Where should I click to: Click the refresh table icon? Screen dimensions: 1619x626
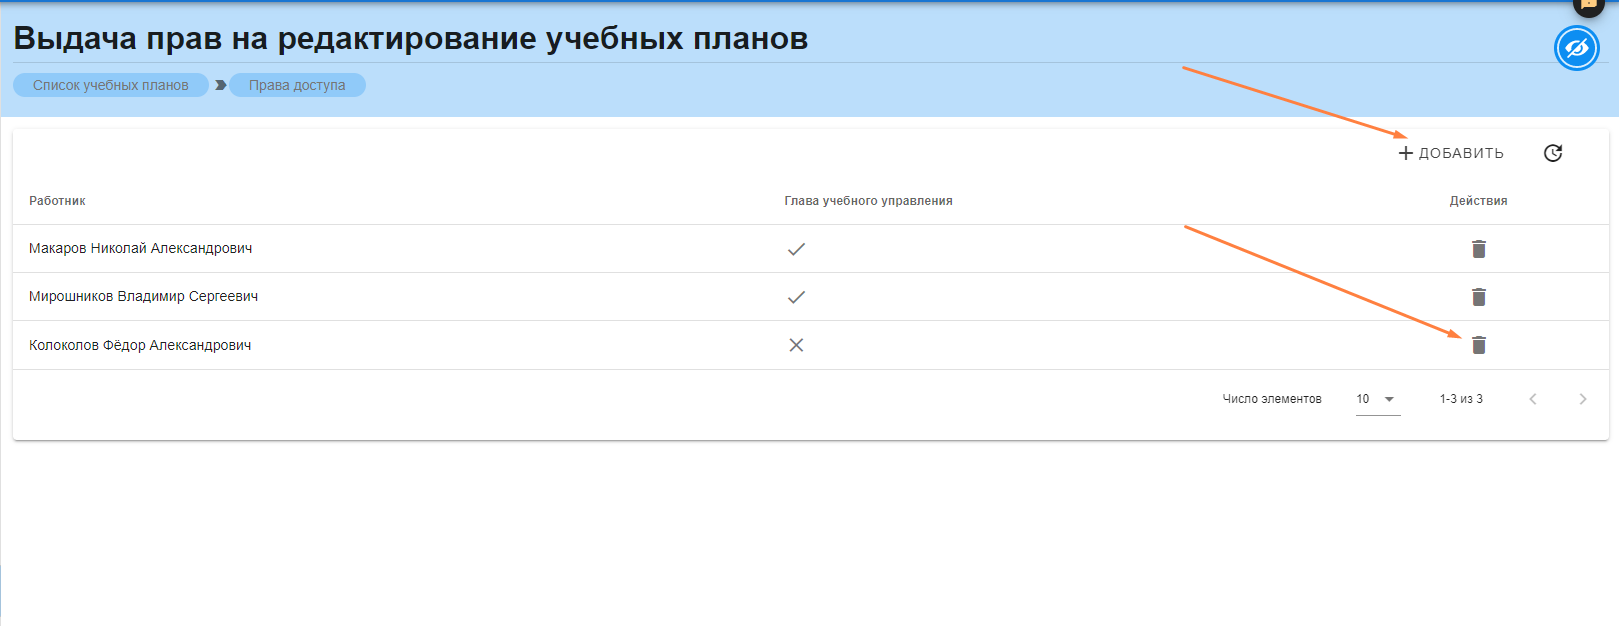tap(1552, 153)
